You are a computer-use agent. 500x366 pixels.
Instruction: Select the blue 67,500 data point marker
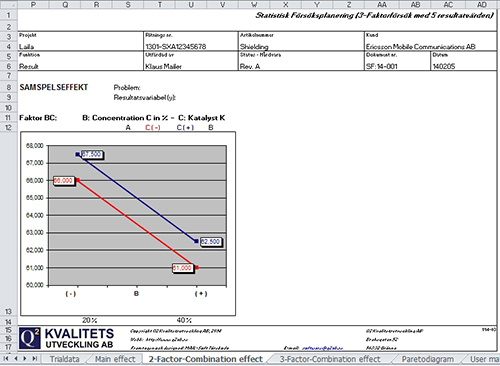78,154
